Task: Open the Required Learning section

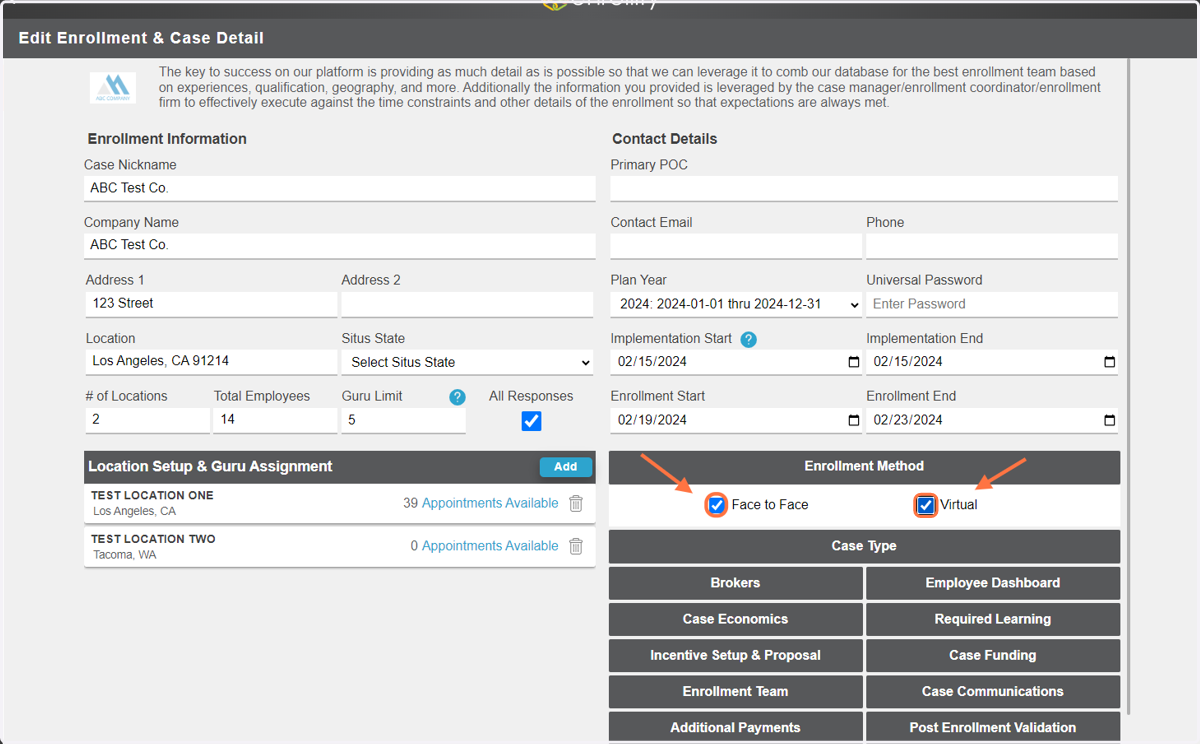Action: [993, 619]
